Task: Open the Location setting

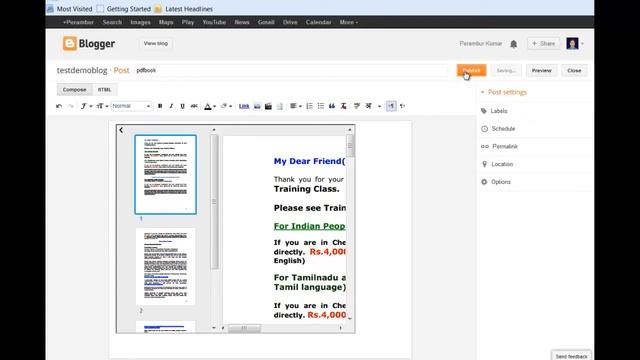Action: (x=497, y=164)
